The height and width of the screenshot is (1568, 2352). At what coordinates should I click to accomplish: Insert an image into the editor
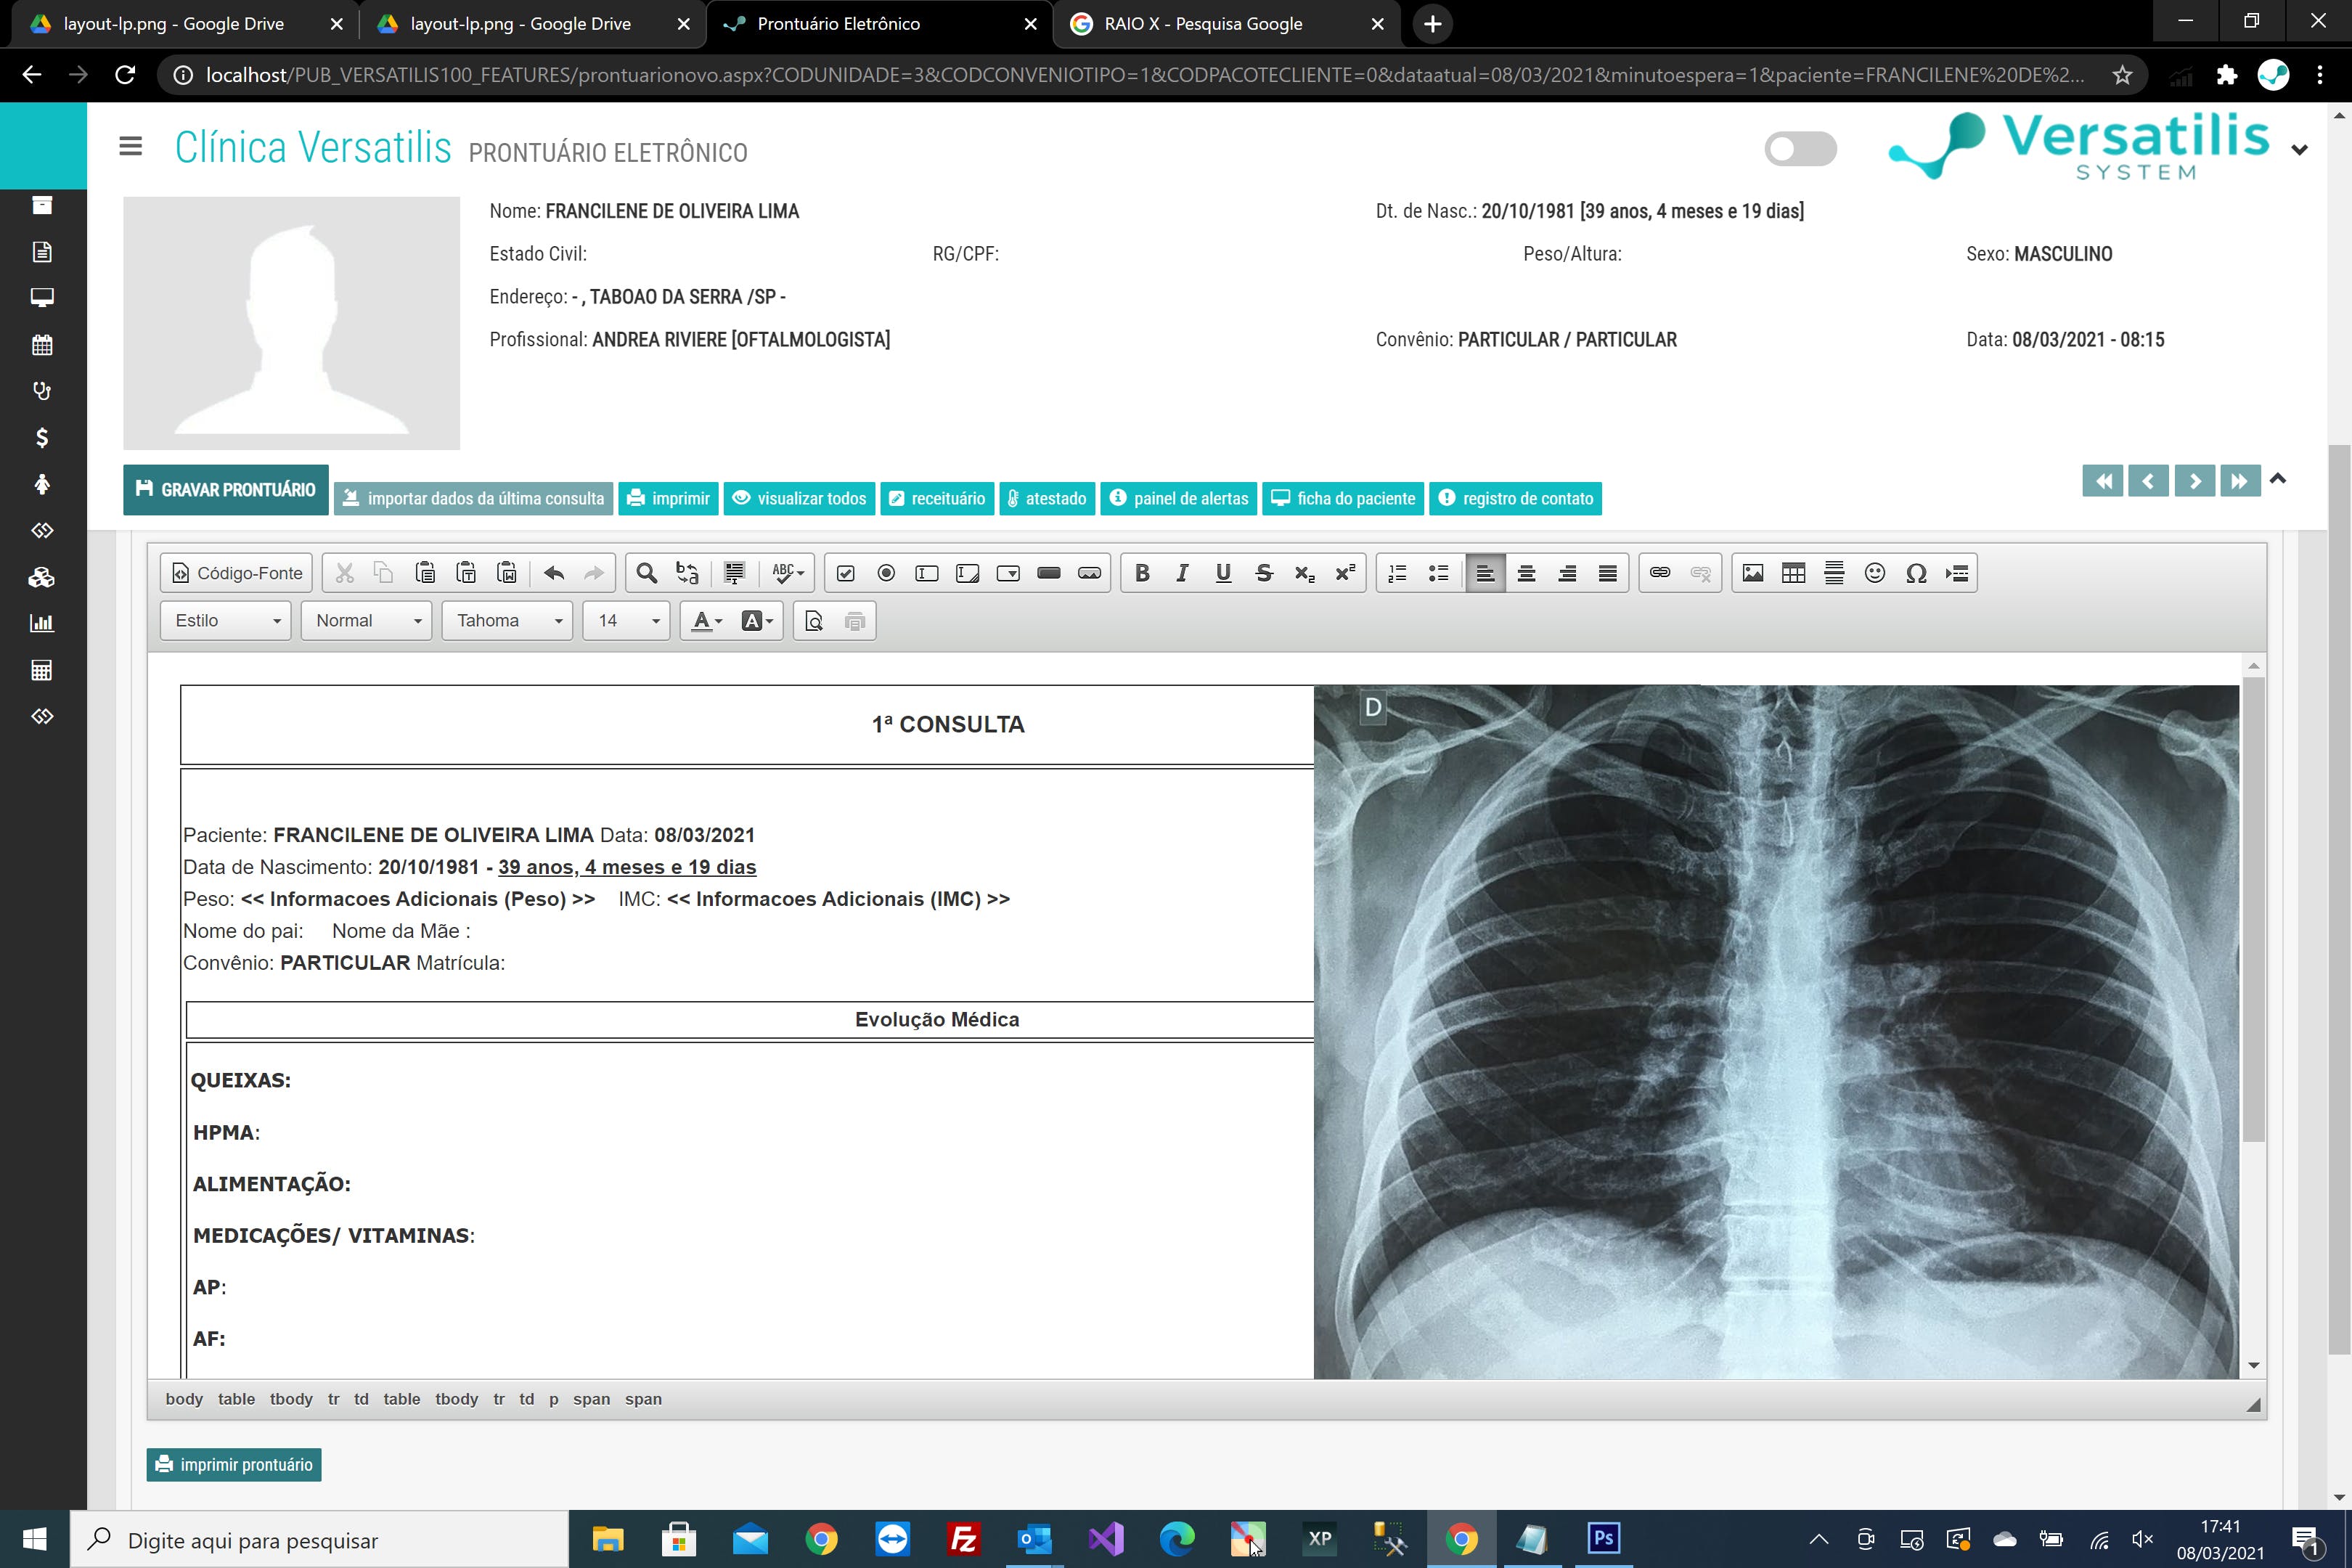click(x=1752, y=573)
